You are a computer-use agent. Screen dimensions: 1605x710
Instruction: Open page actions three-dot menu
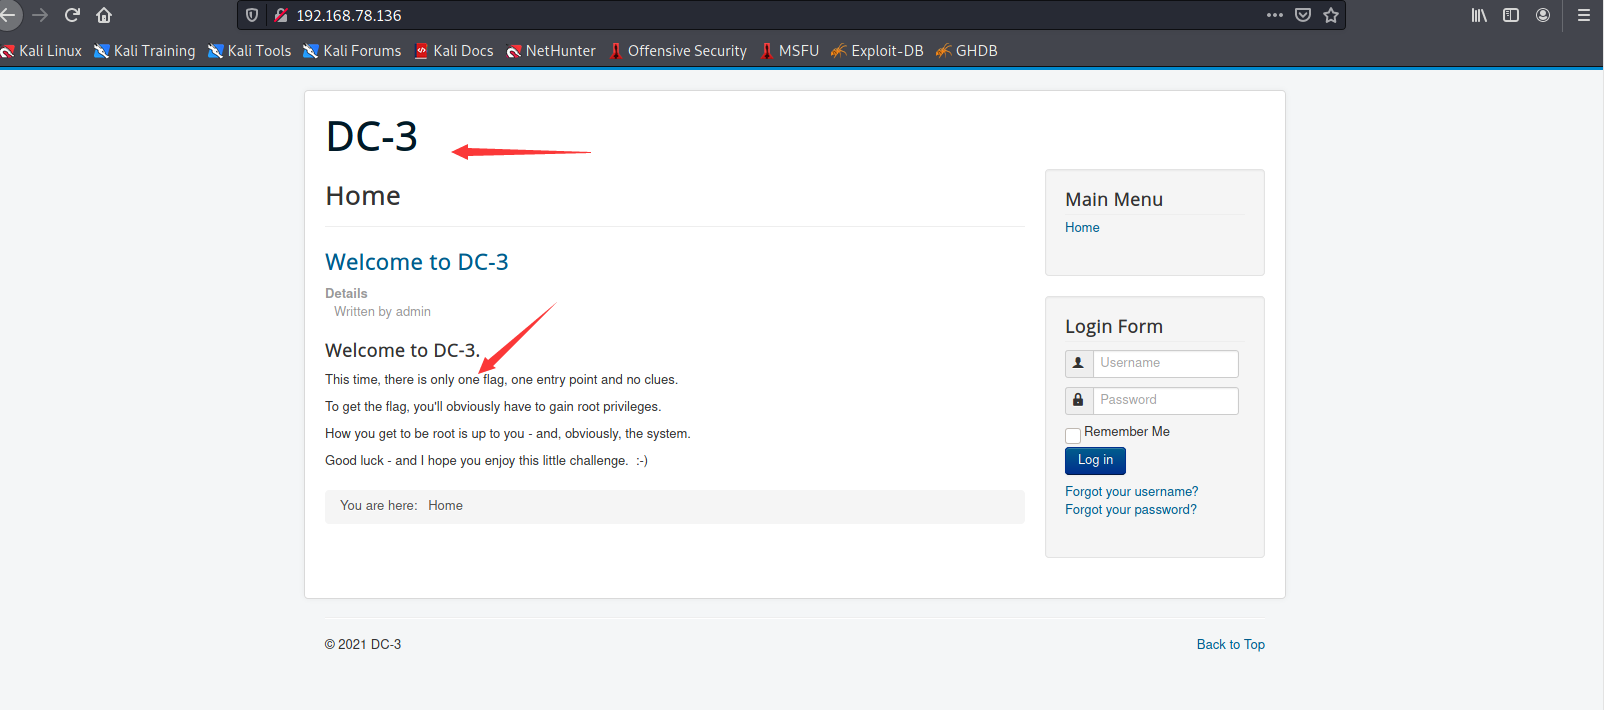1274,15
